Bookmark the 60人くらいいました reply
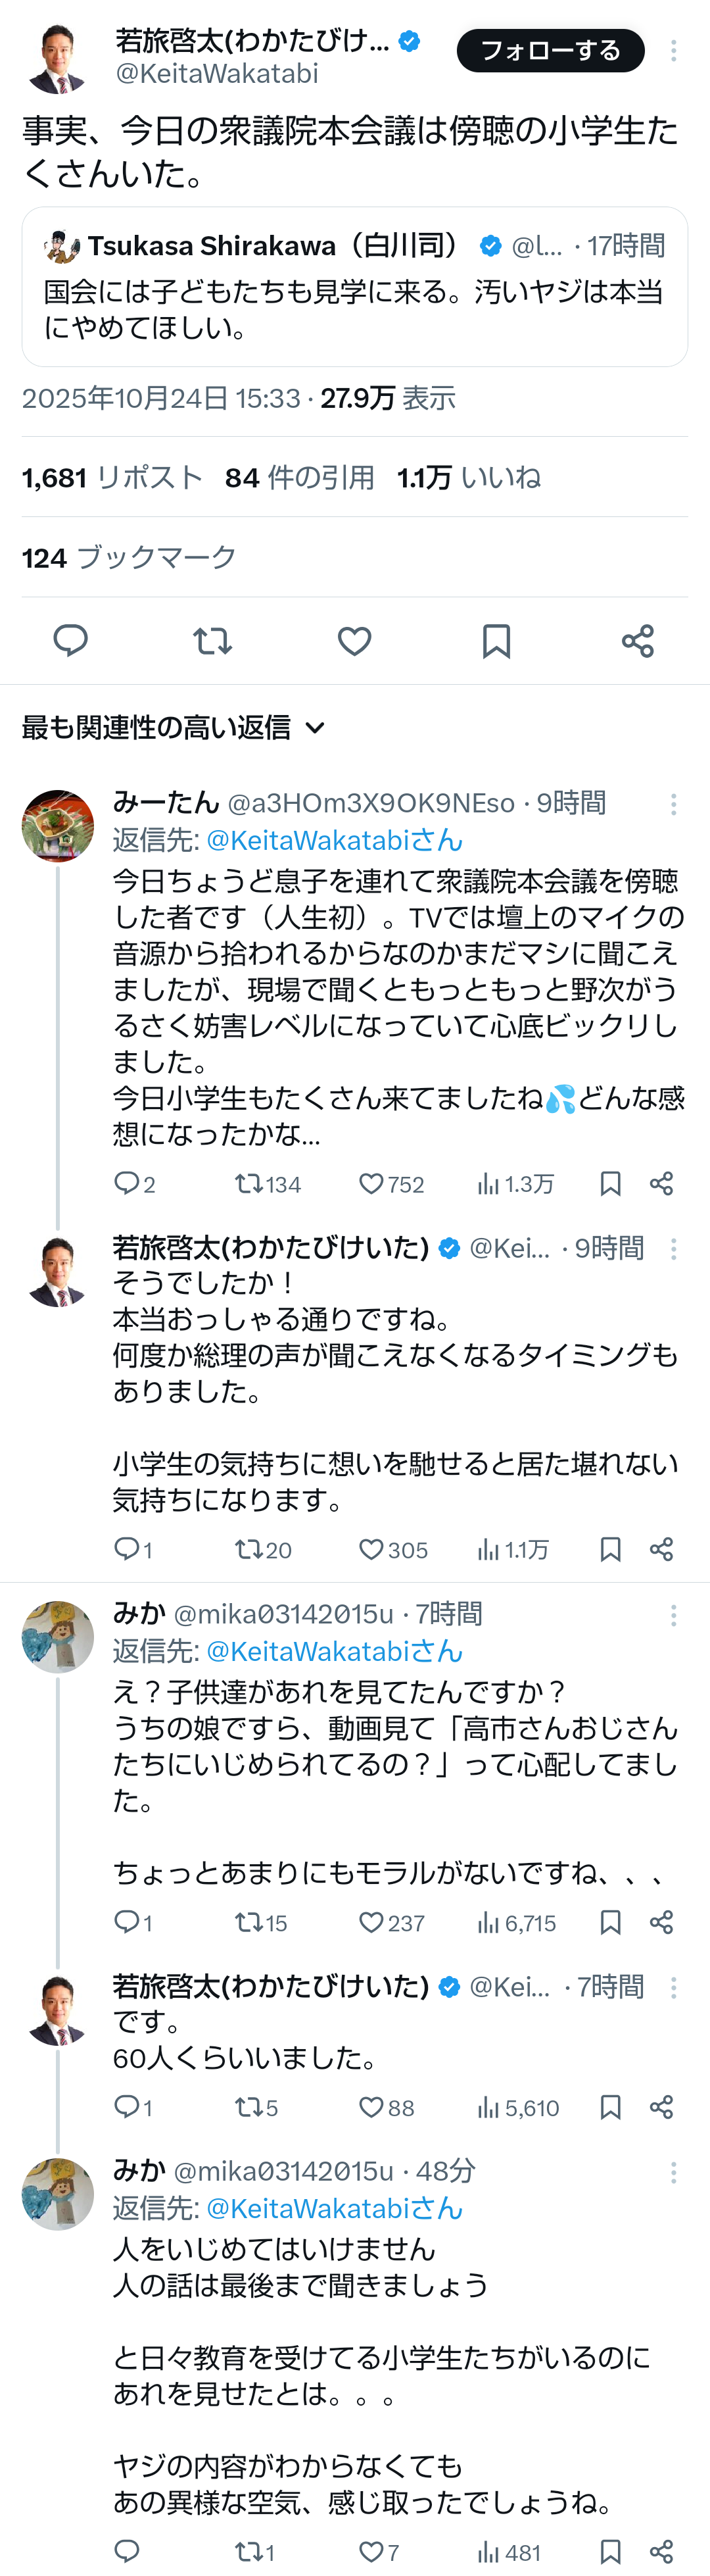 click(610, 2107)
